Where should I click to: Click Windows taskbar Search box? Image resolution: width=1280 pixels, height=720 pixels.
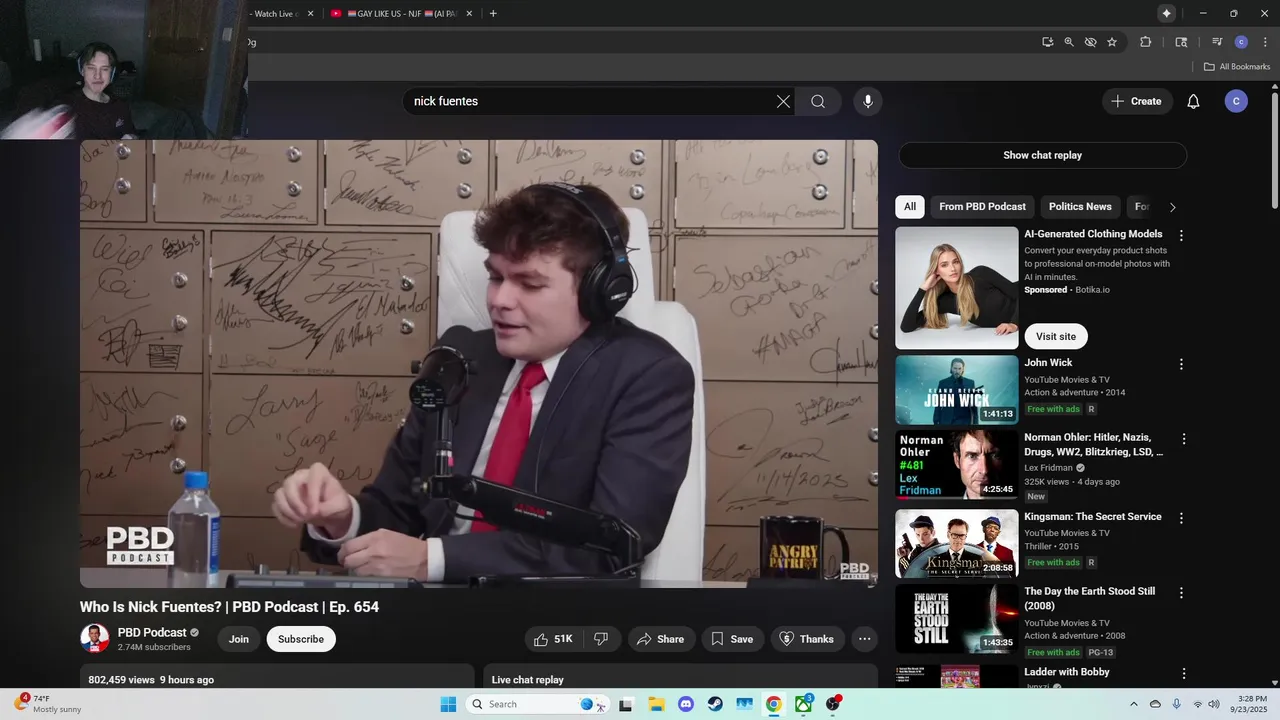click(x=539, y=704)
